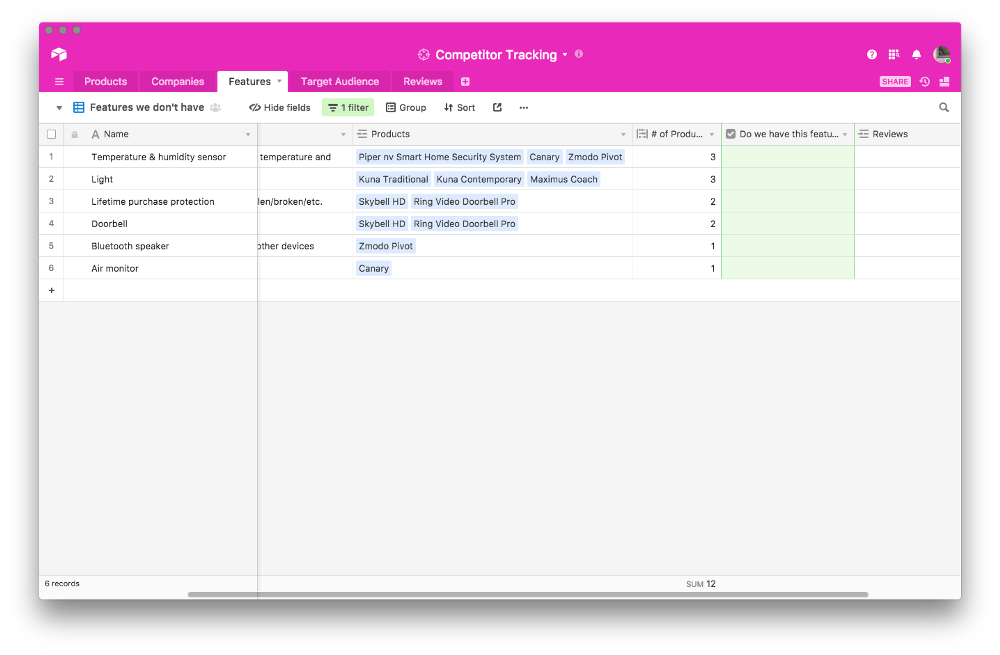Open the 1 filter button
The width and height of the screenshot is (1000, 655).
(x=348, y=108)
